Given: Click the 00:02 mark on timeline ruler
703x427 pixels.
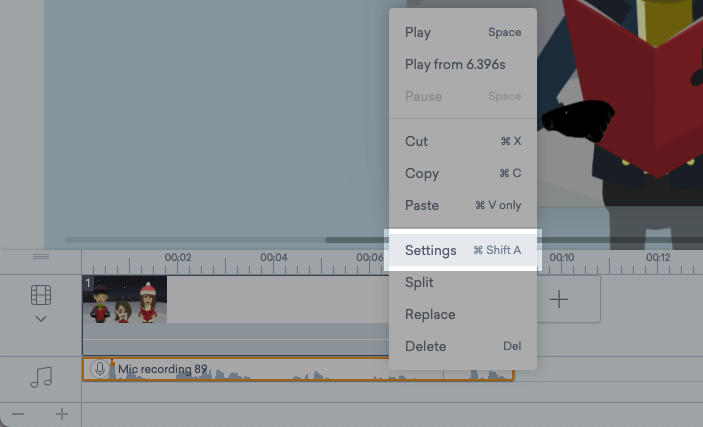Looking at the screenshot, I should pyautogui.click(x=178, y=258).
